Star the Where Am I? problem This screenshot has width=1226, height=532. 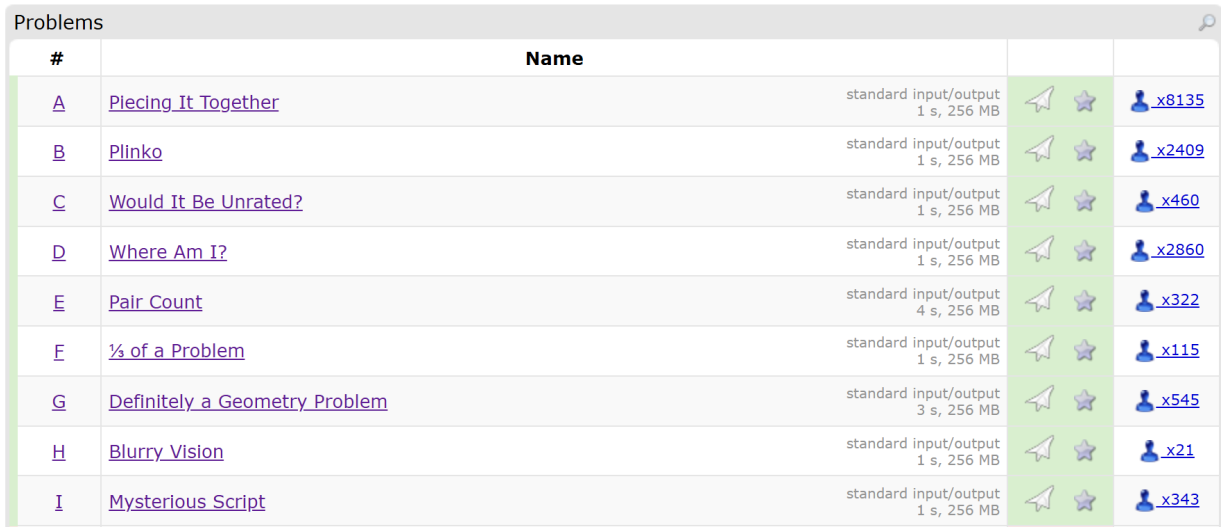coord(1085,251)
